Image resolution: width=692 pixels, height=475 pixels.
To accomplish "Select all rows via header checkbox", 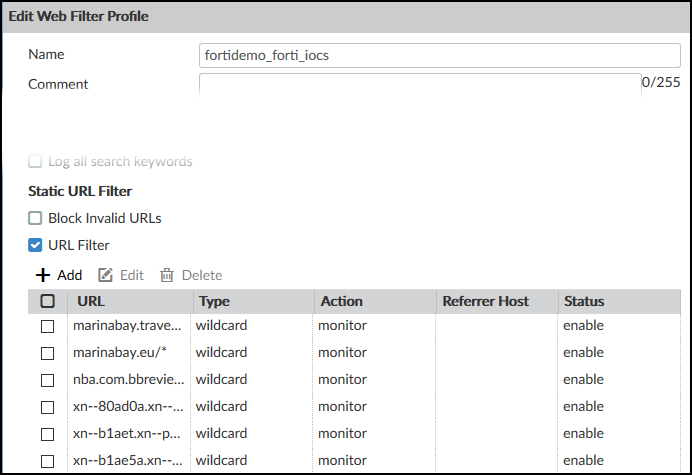I will pyautogui.click(x=48, y=301).
